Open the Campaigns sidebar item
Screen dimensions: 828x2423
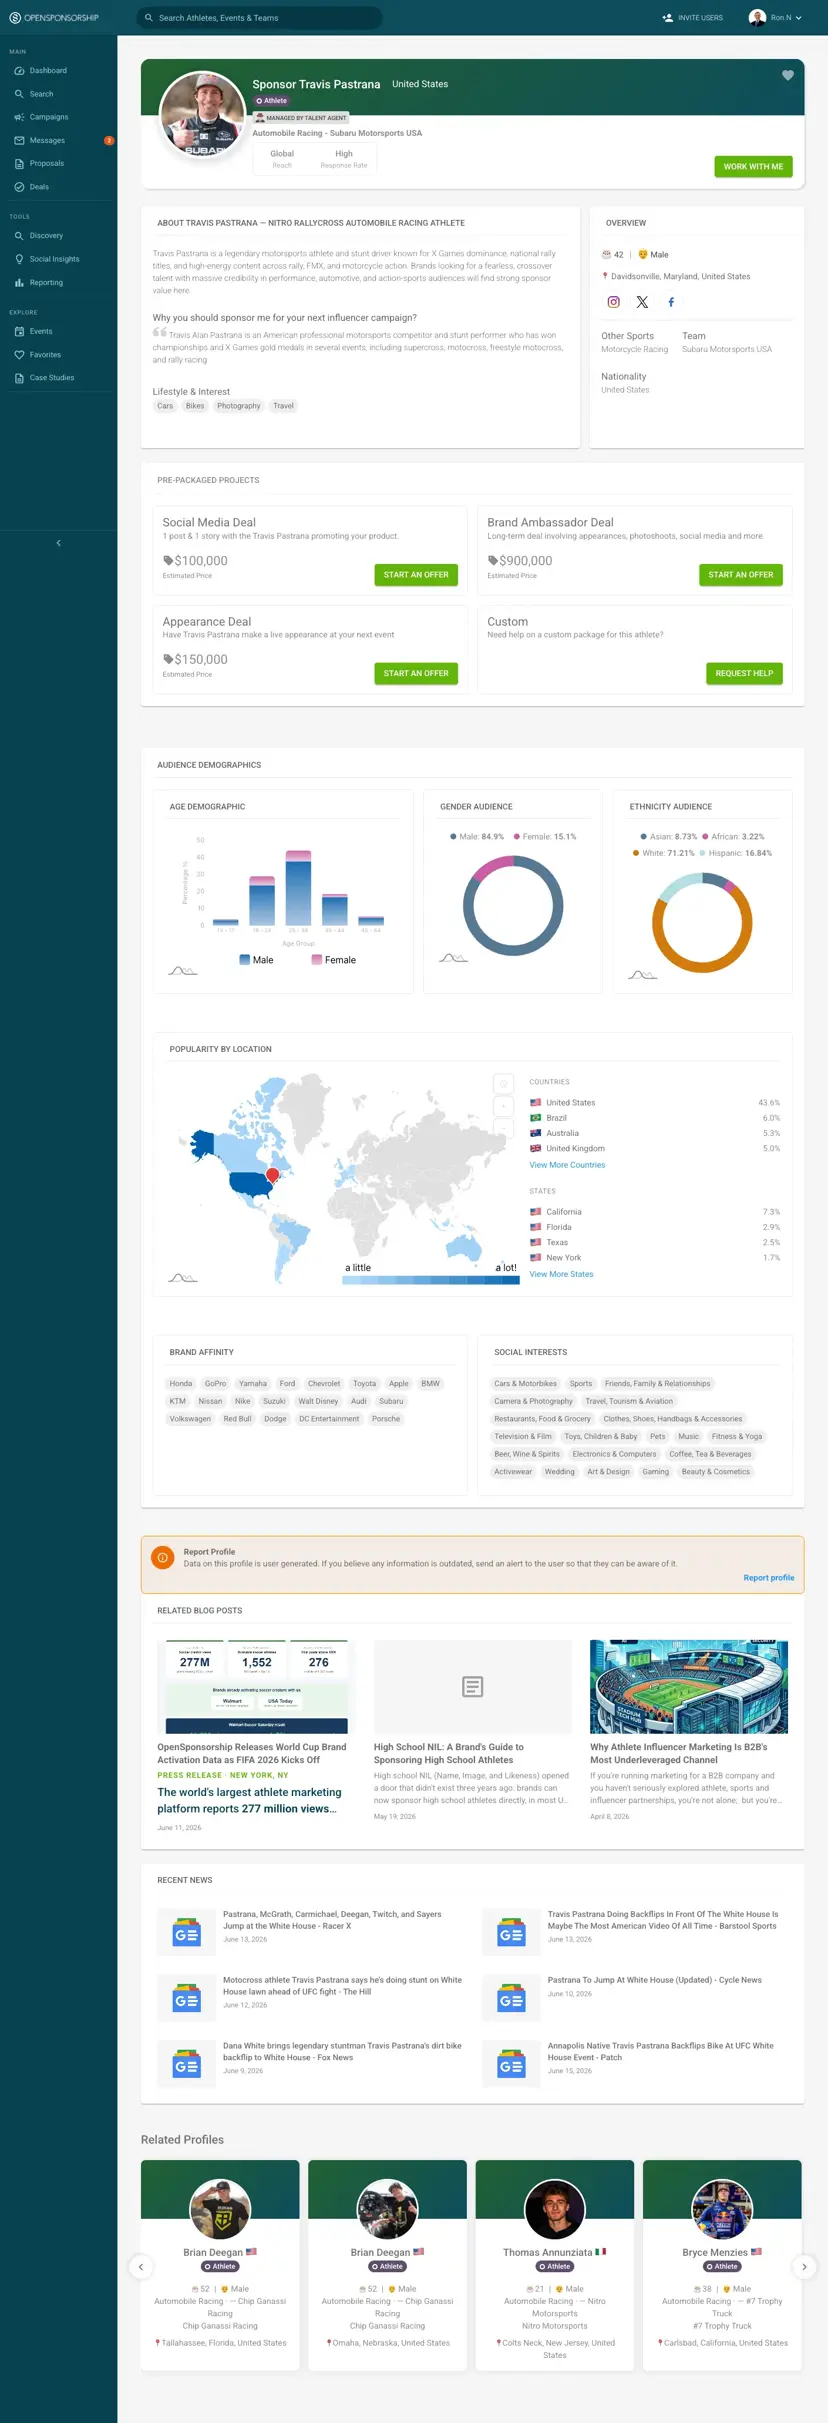click(58, 117)
